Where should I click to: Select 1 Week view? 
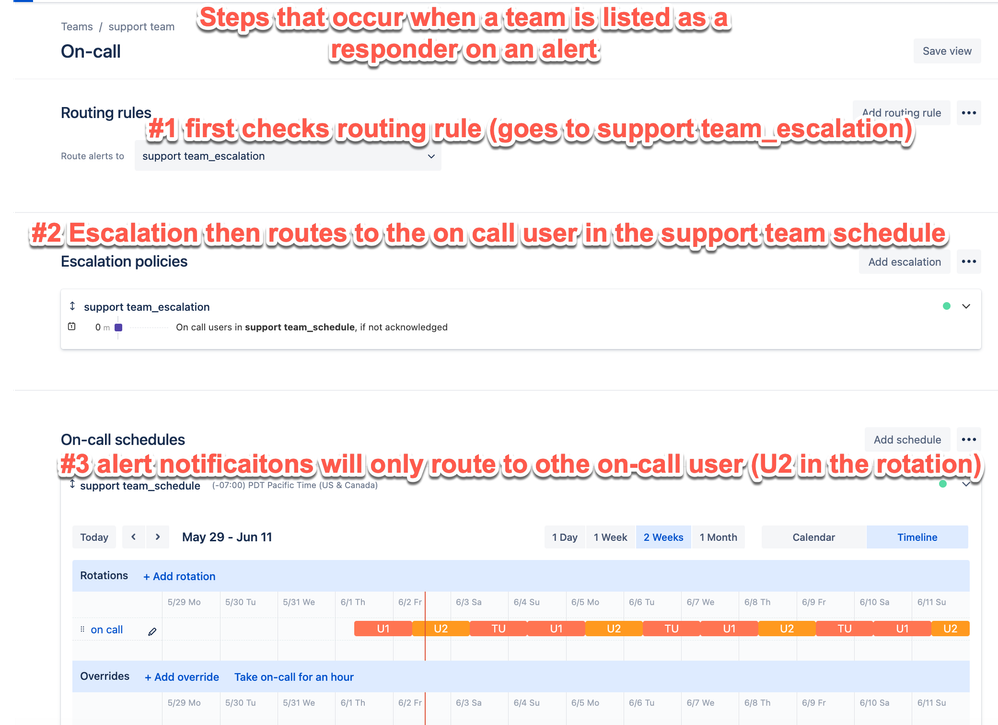610,537
